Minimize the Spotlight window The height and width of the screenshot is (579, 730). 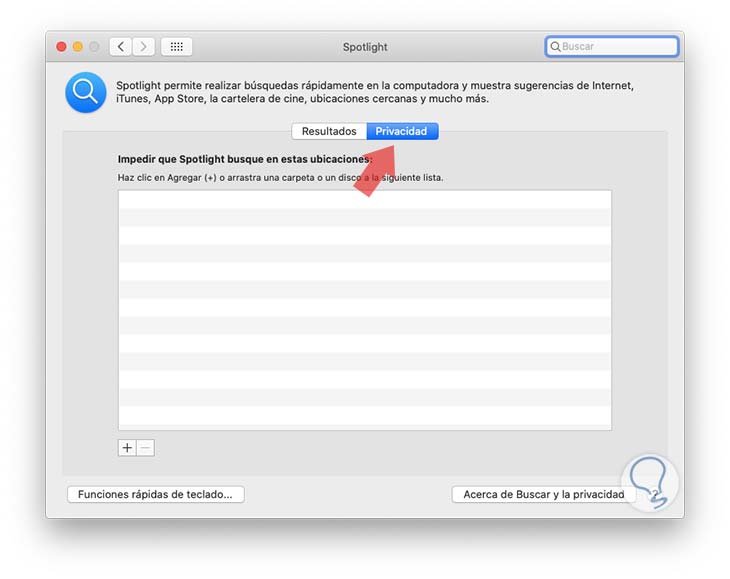(x=78, y=47)
